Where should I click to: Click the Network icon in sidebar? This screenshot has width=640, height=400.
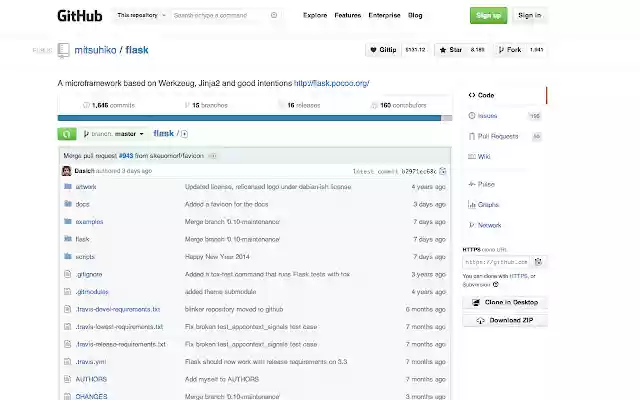pyautogui.click(x=472, y=225)
